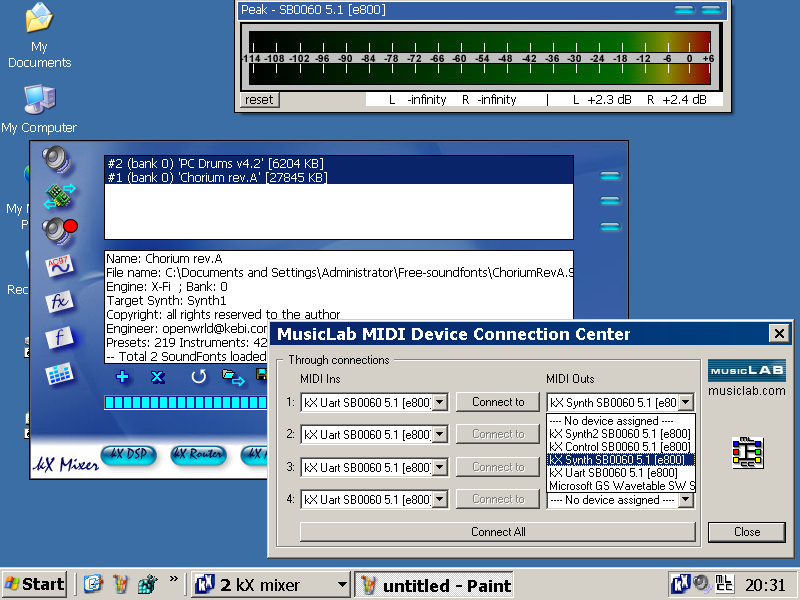The image size is (800, 600).
Task: Click the Start button
Action: point(35,584)
